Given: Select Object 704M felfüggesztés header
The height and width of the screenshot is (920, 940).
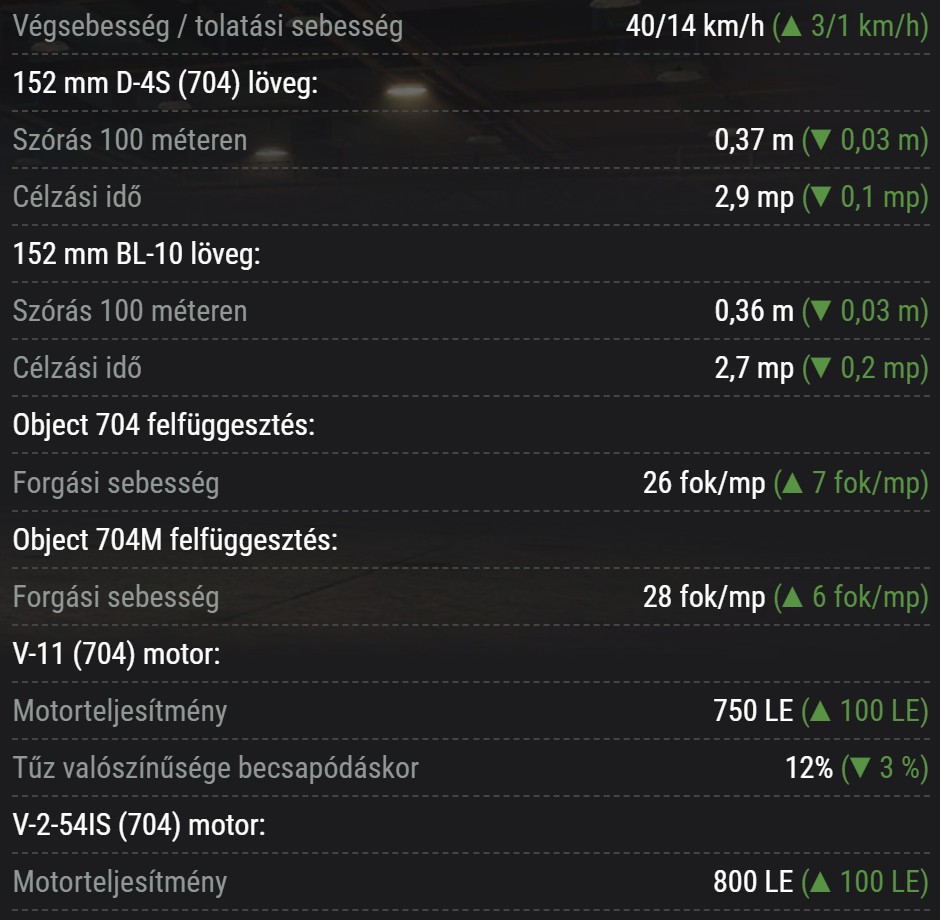Looking at the screenshot, I should click(175, 539).
